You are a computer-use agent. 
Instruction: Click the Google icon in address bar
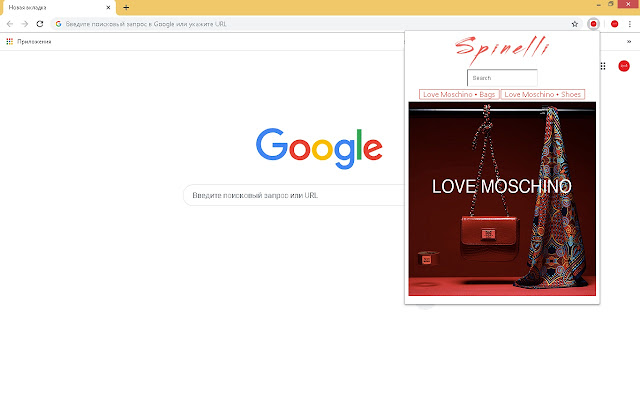(58, 24)
